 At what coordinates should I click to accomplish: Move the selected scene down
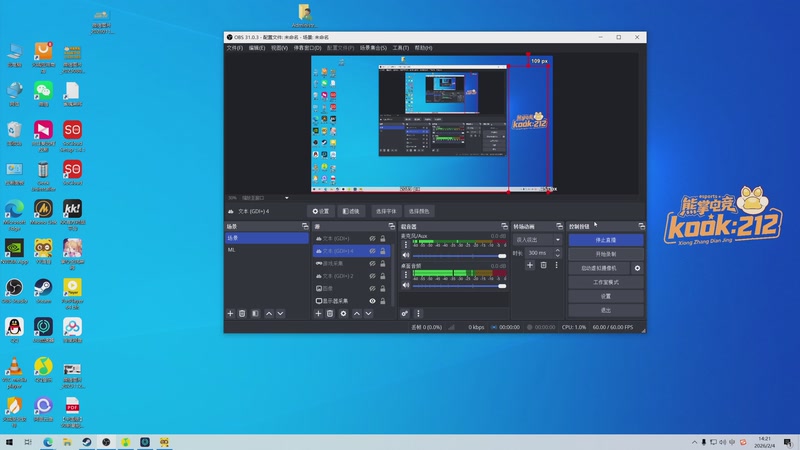(280, 313)
